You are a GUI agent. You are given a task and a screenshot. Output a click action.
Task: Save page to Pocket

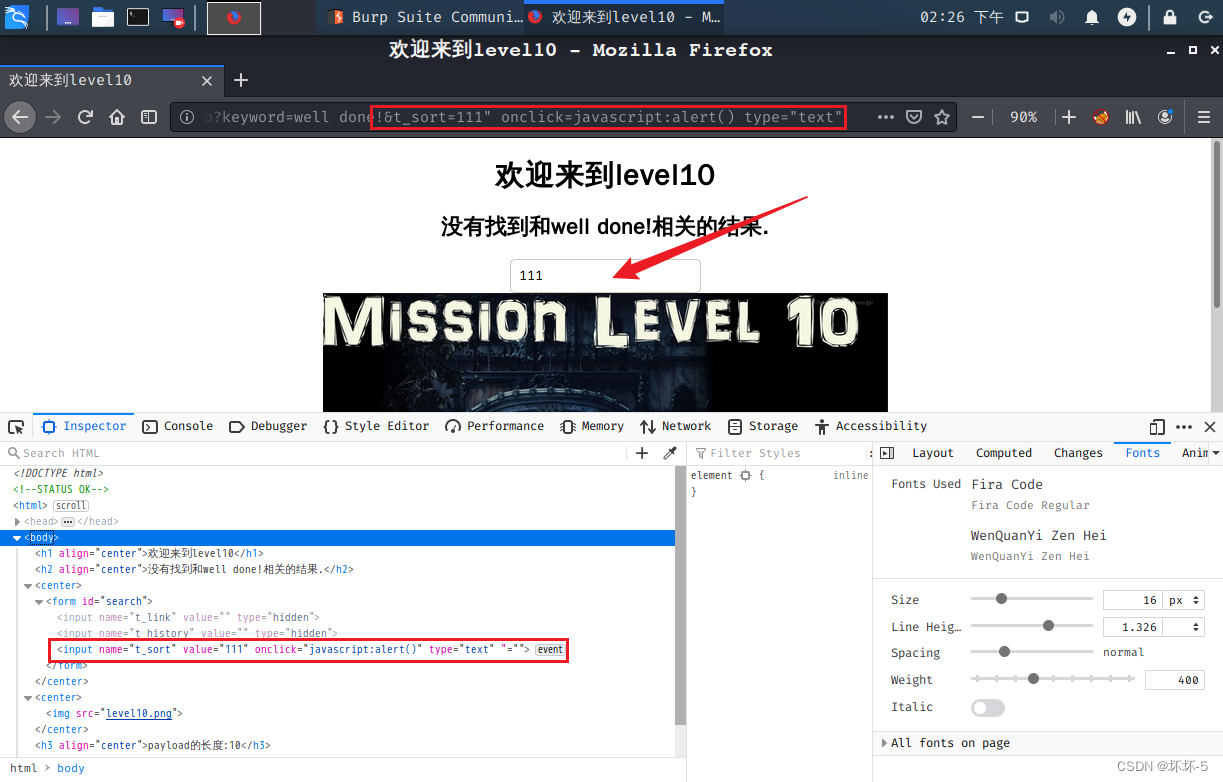click(913, 117)
